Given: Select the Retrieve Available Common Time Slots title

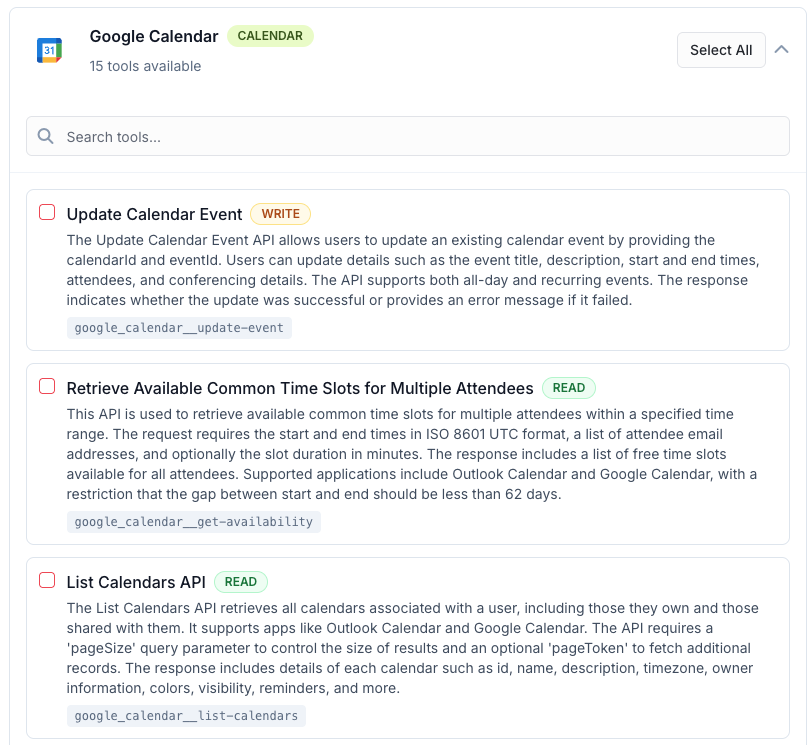Looking at the screenshot, I should [x=300, y=388].
